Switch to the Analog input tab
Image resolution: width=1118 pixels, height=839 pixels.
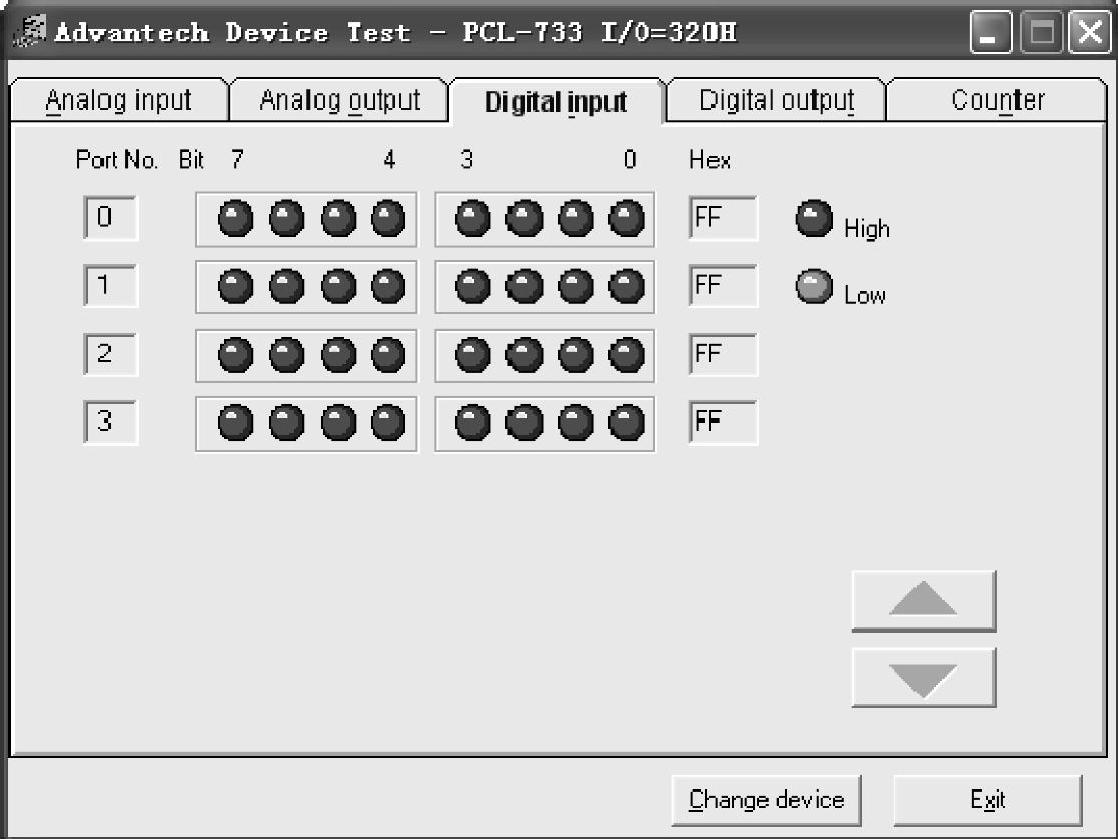tap(118, 101)
